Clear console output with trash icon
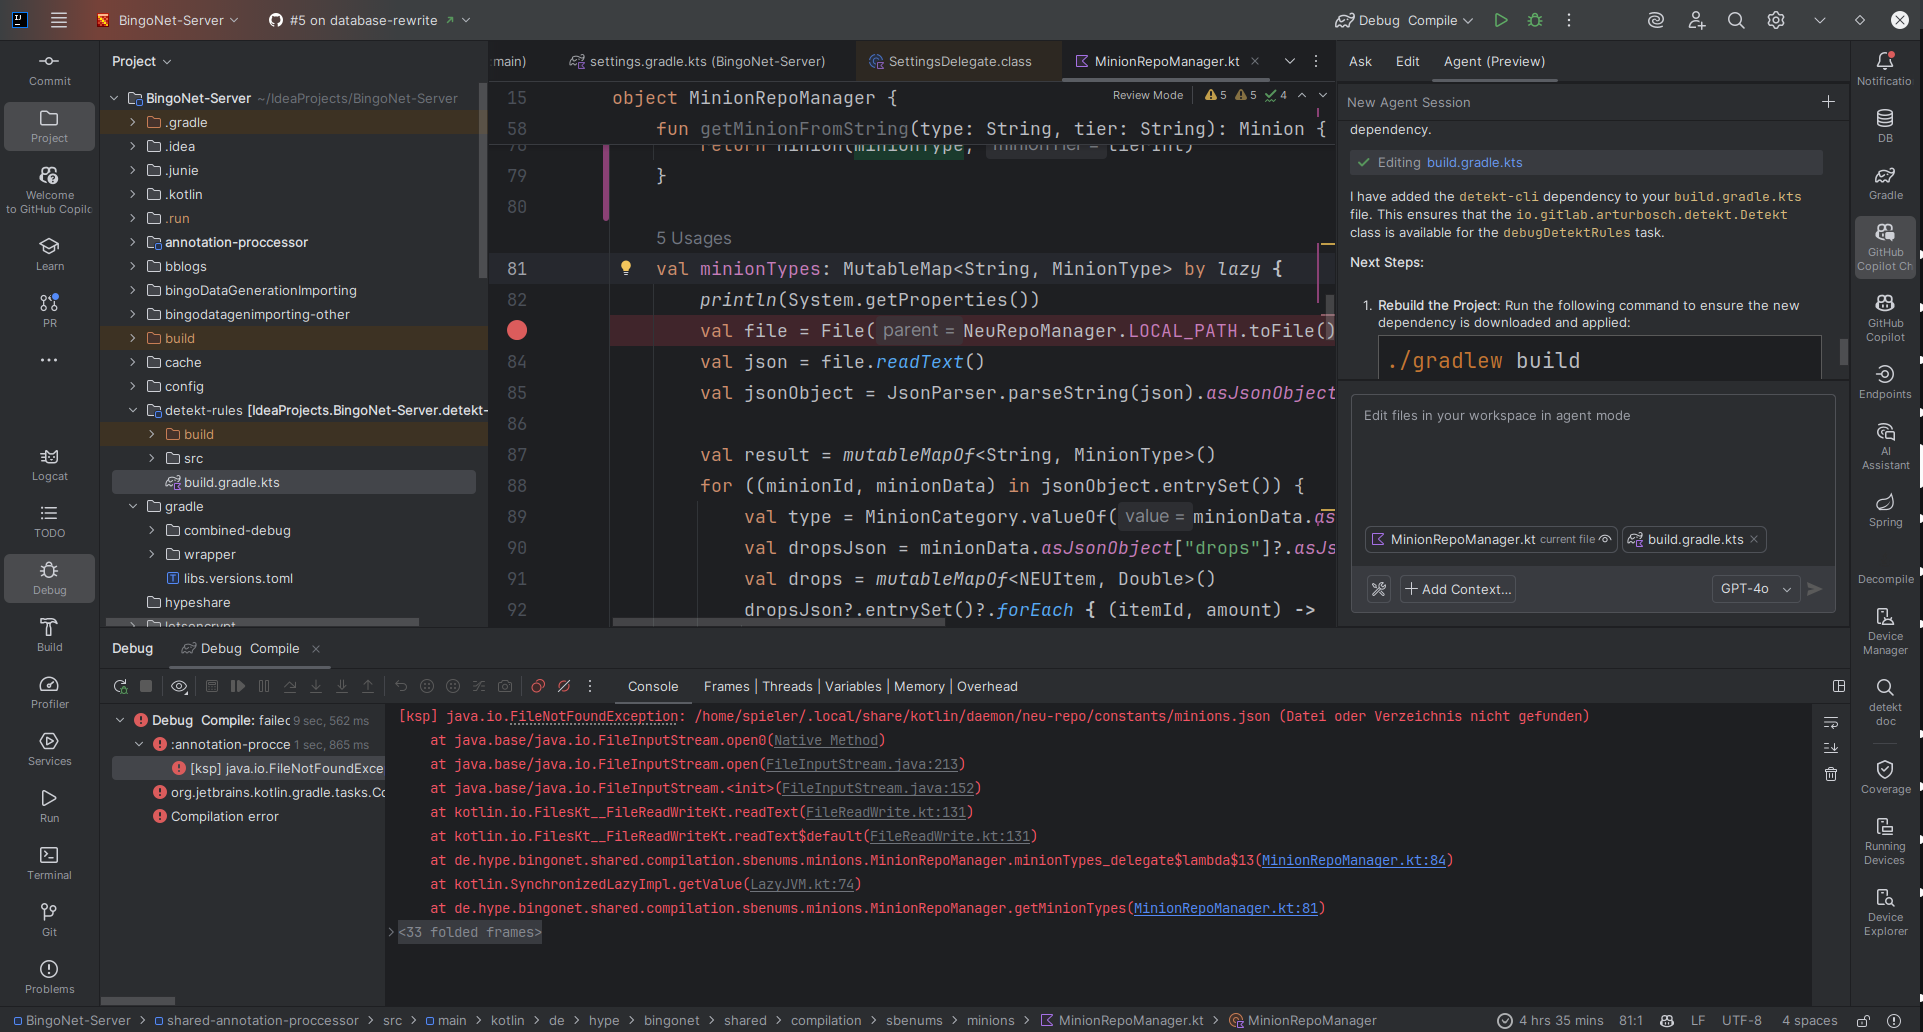The height and width of the screenshot is (1032, 1923). (x=1831, y=774)
